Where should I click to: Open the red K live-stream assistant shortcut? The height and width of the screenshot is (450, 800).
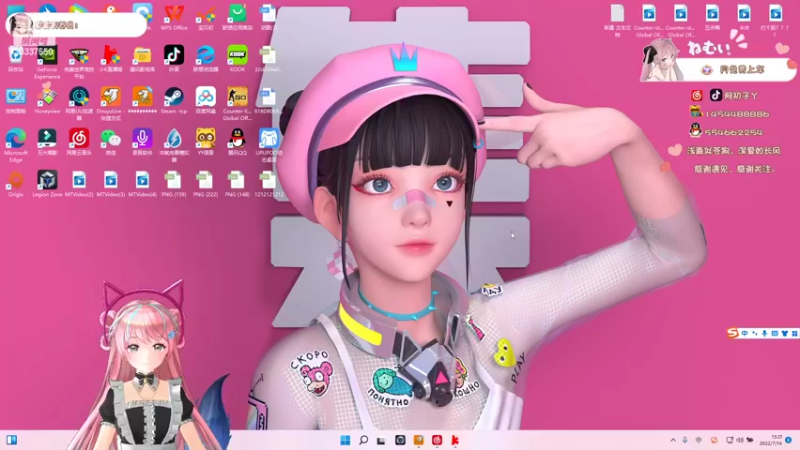point(111,58)
